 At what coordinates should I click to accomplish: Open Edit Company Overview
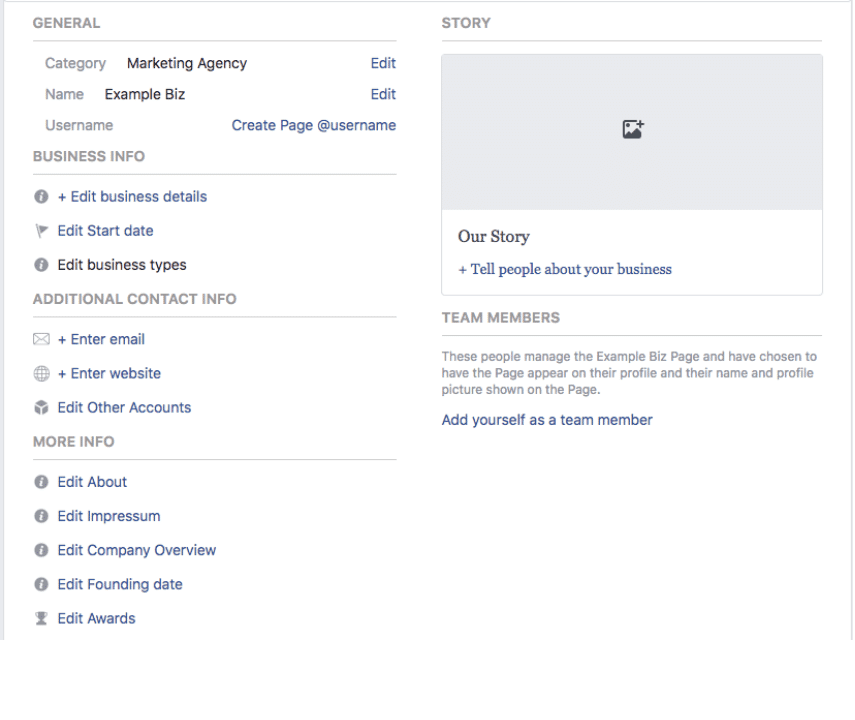click(136, 550)
